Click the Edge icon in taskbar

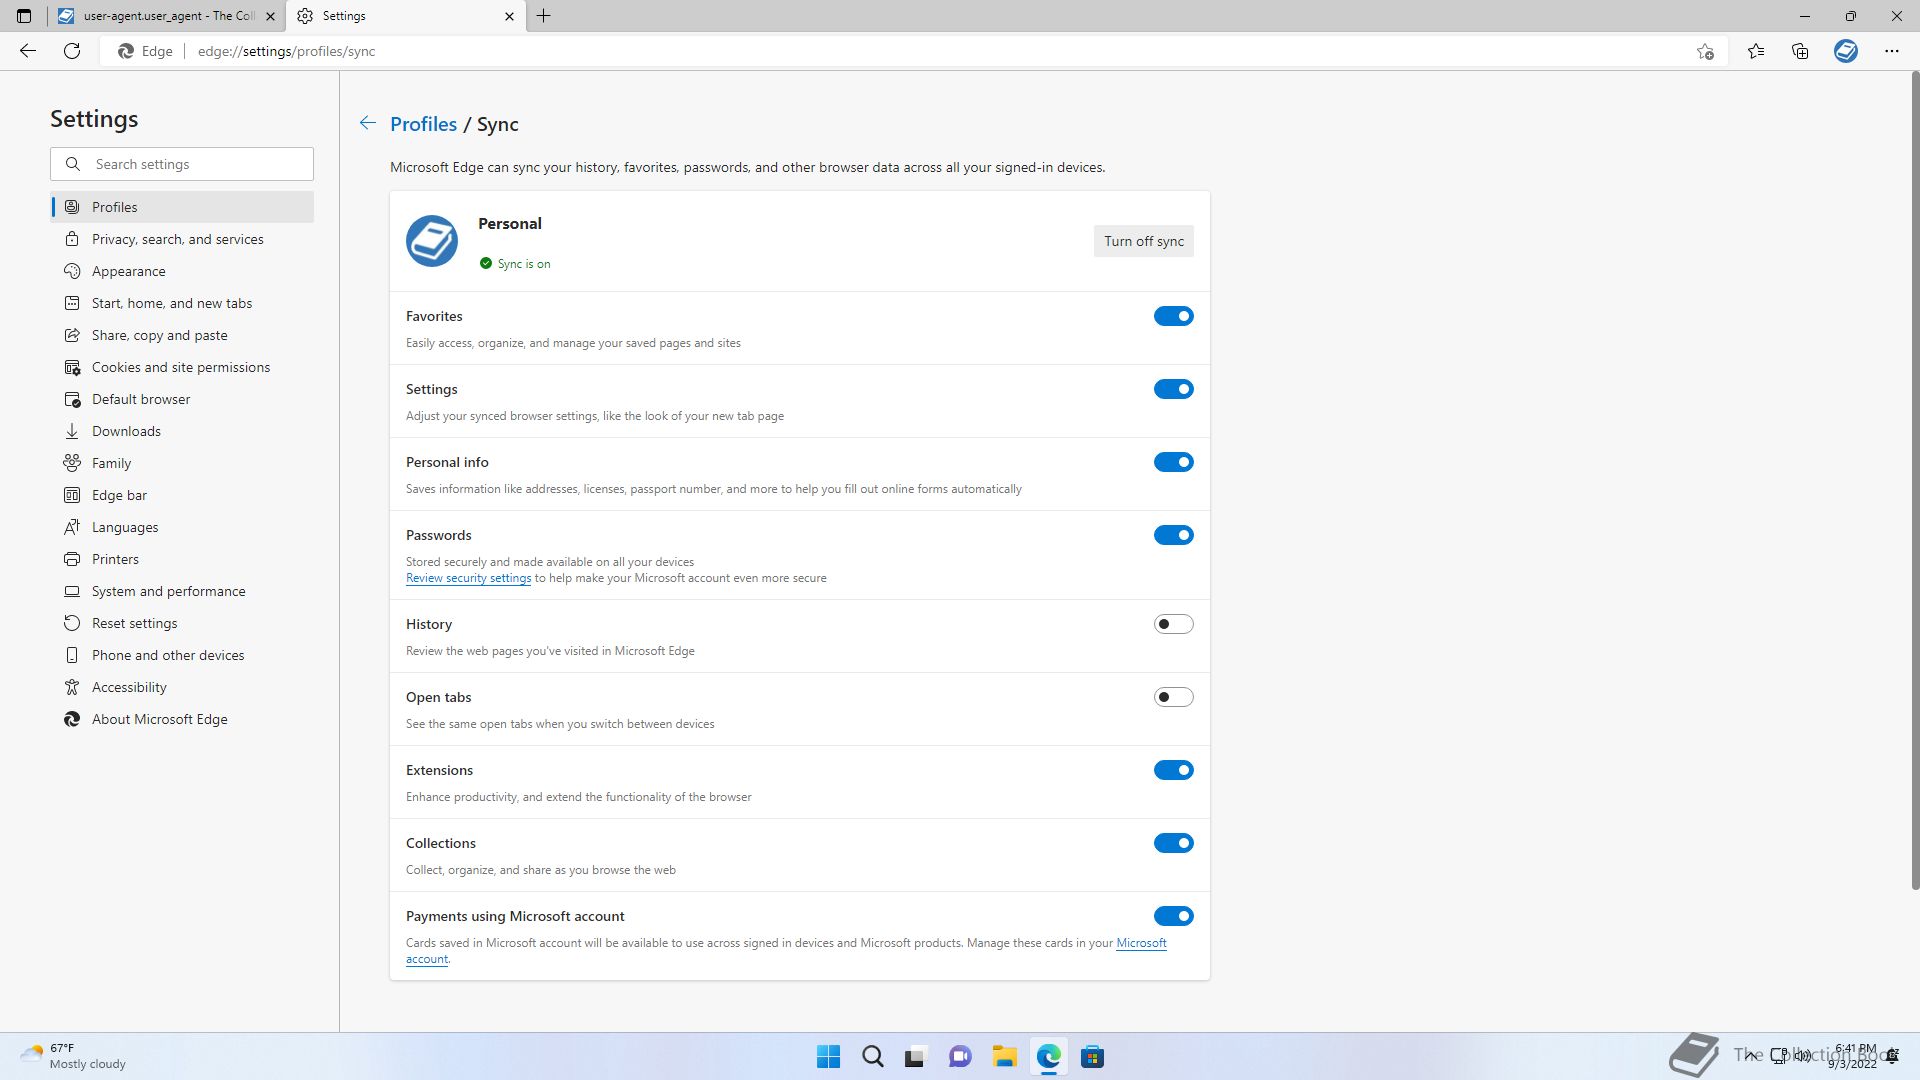click(1048, 1057)
